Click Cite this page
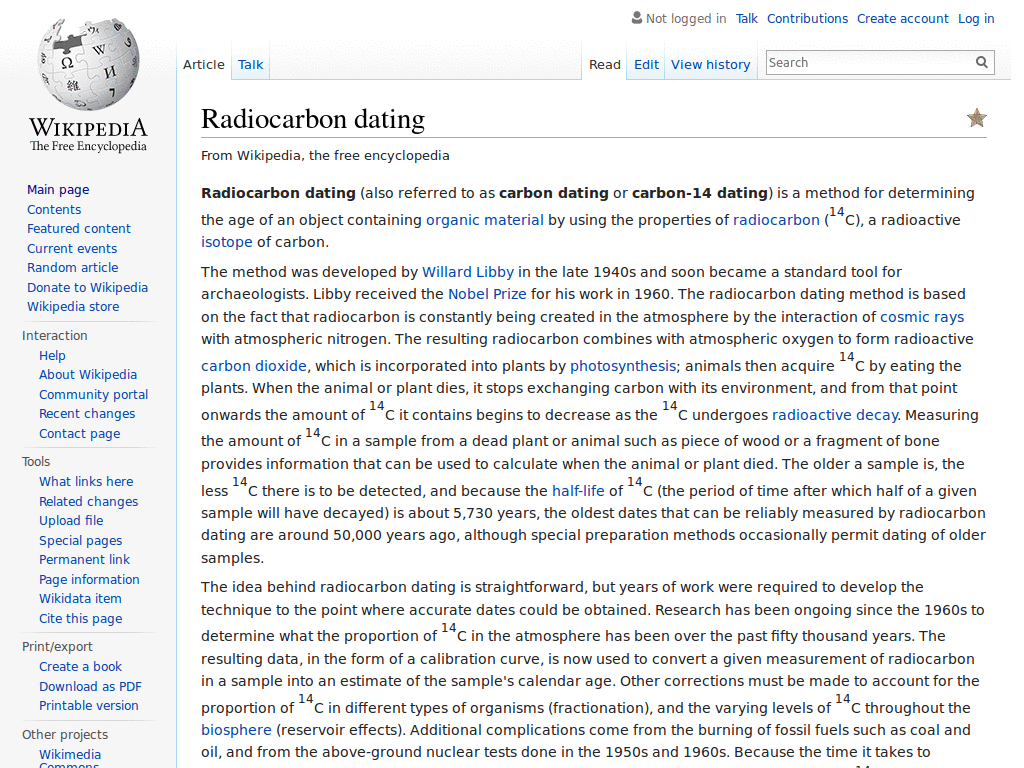Viewport: 1024px width, 768px height. tap(80, 618)
